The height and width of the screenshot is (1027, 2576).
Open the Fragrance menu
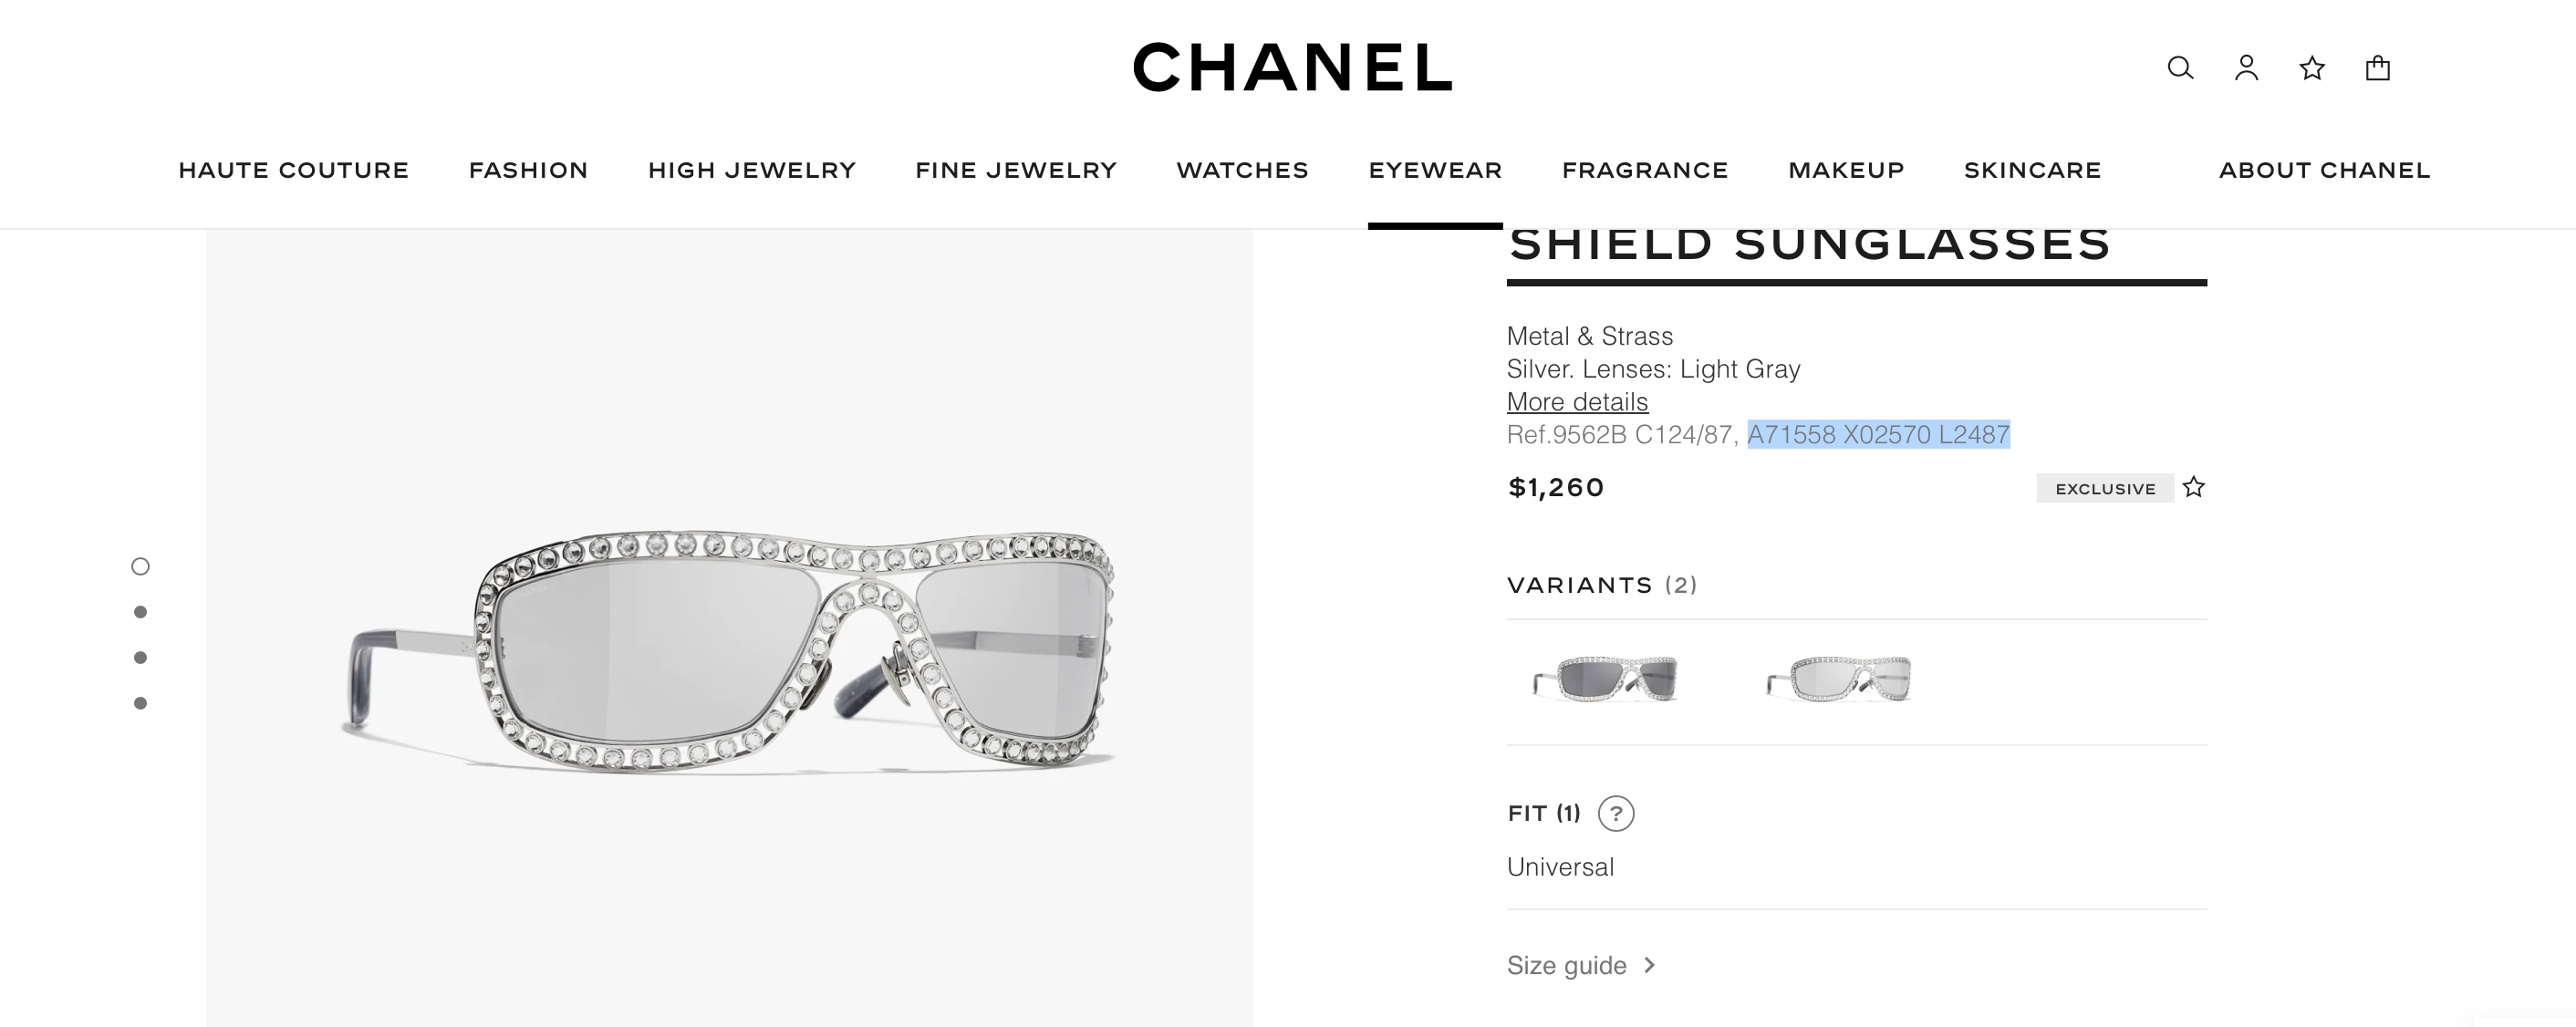[1645, 170]
